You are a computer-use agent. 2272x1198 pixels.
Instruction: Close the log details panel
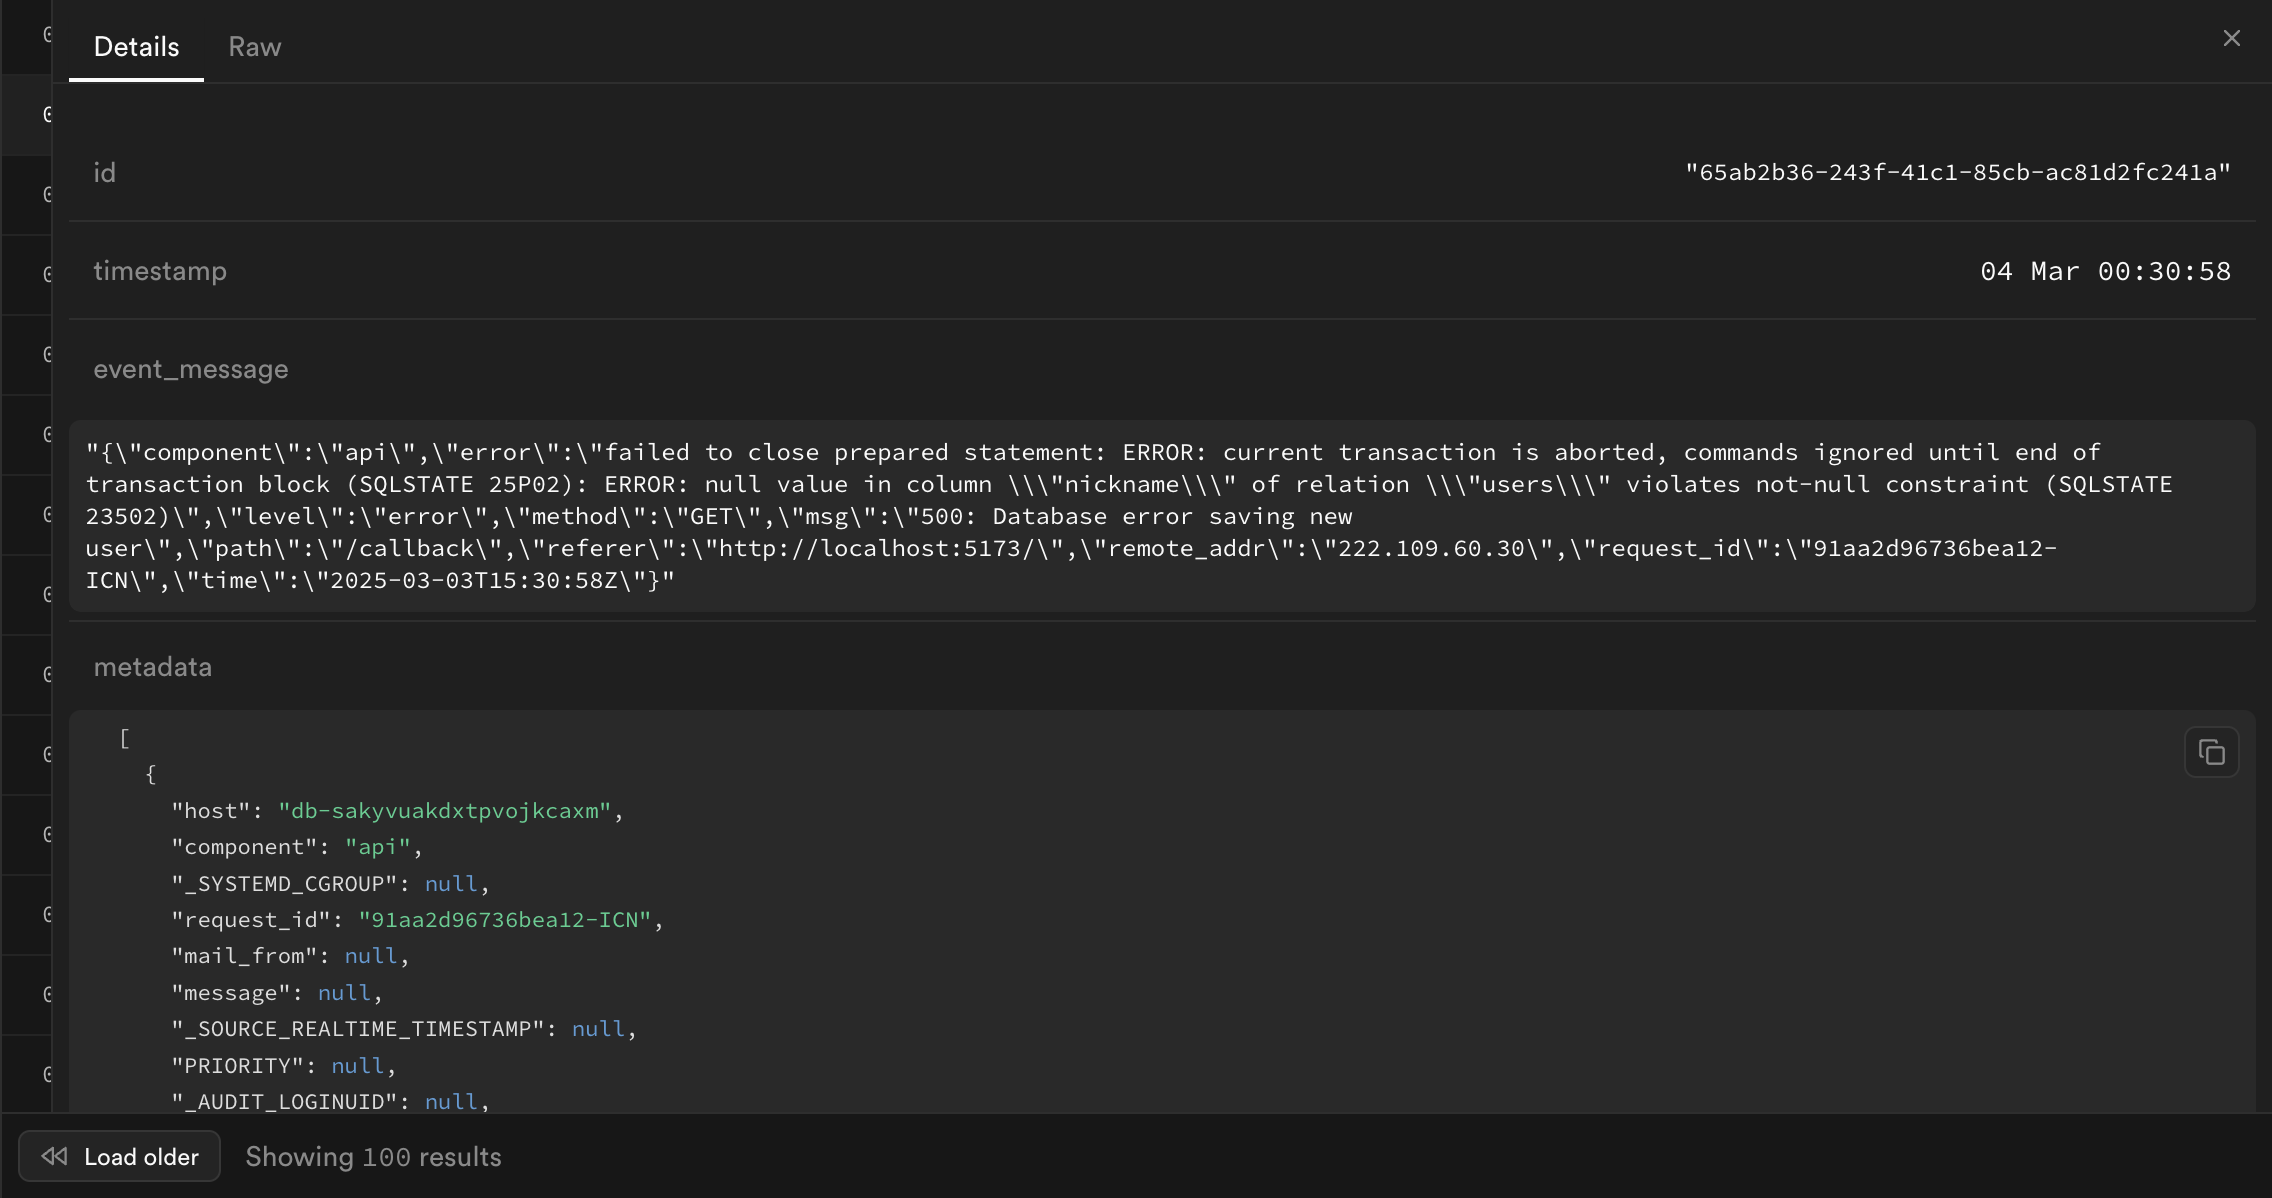(x=2231, y=38)
